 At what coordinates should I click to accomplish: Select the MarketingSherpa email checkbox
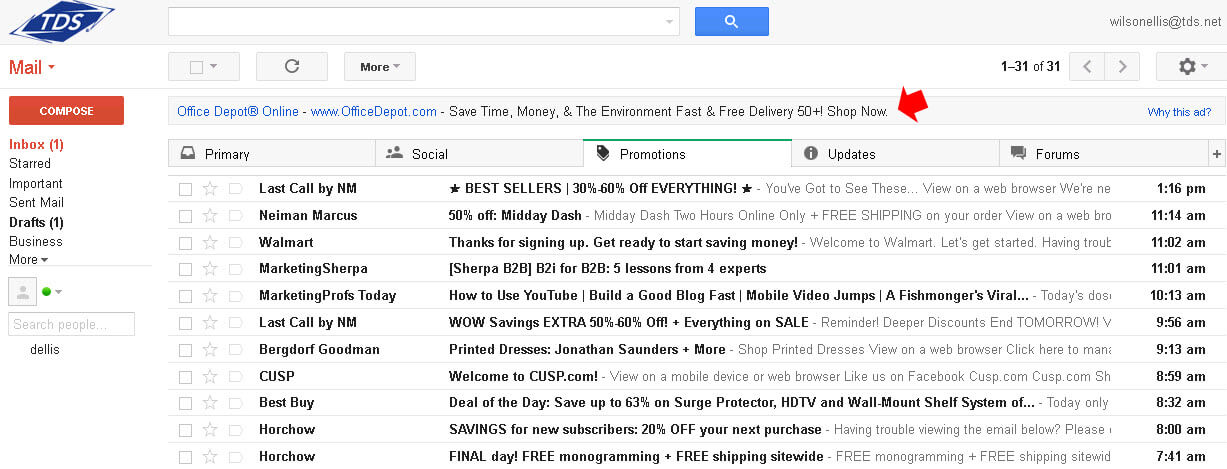click(x=185, y=269)
